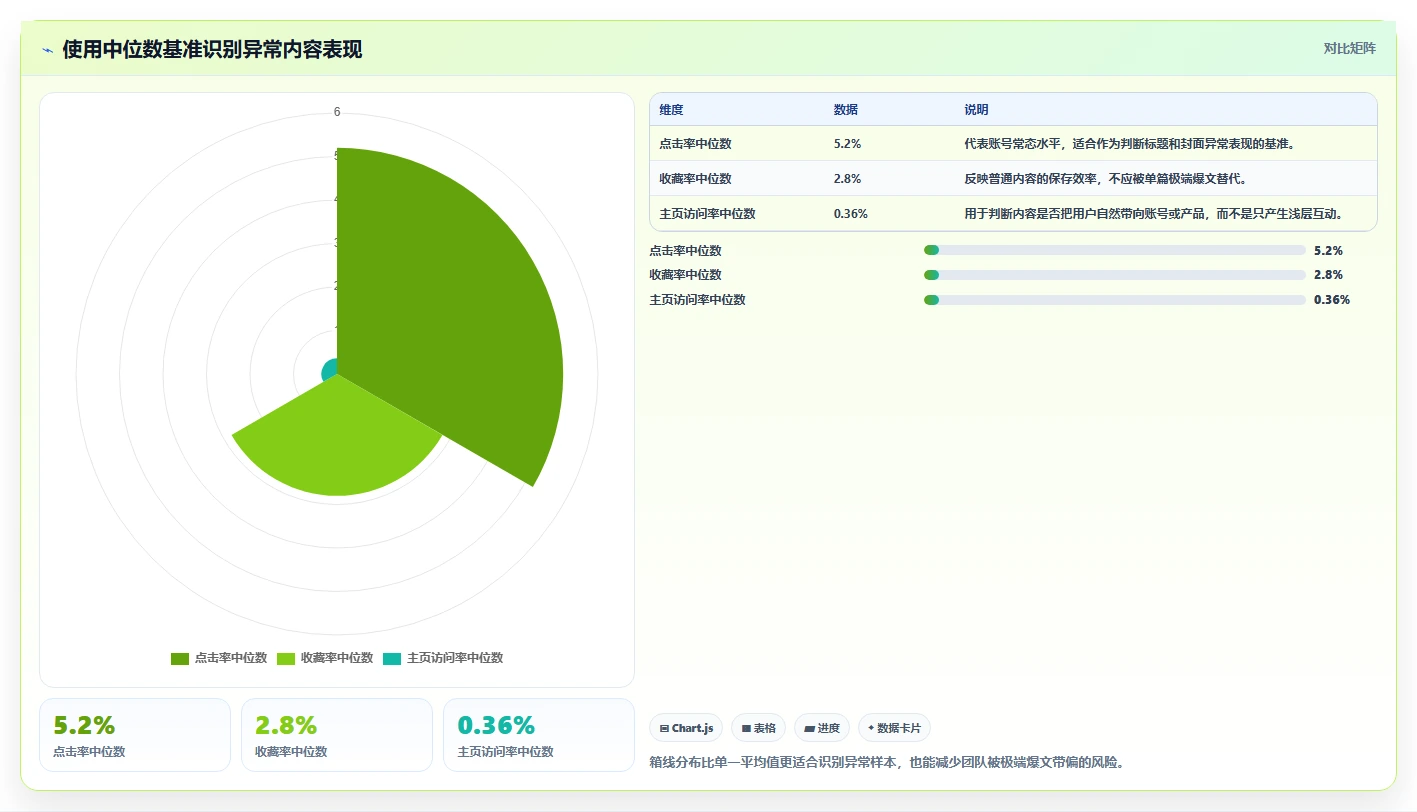Viewport: 1417px width, 812px height.
Task: Open the 对比矩阵 label in the header
Action: [x=1349, y=48]
